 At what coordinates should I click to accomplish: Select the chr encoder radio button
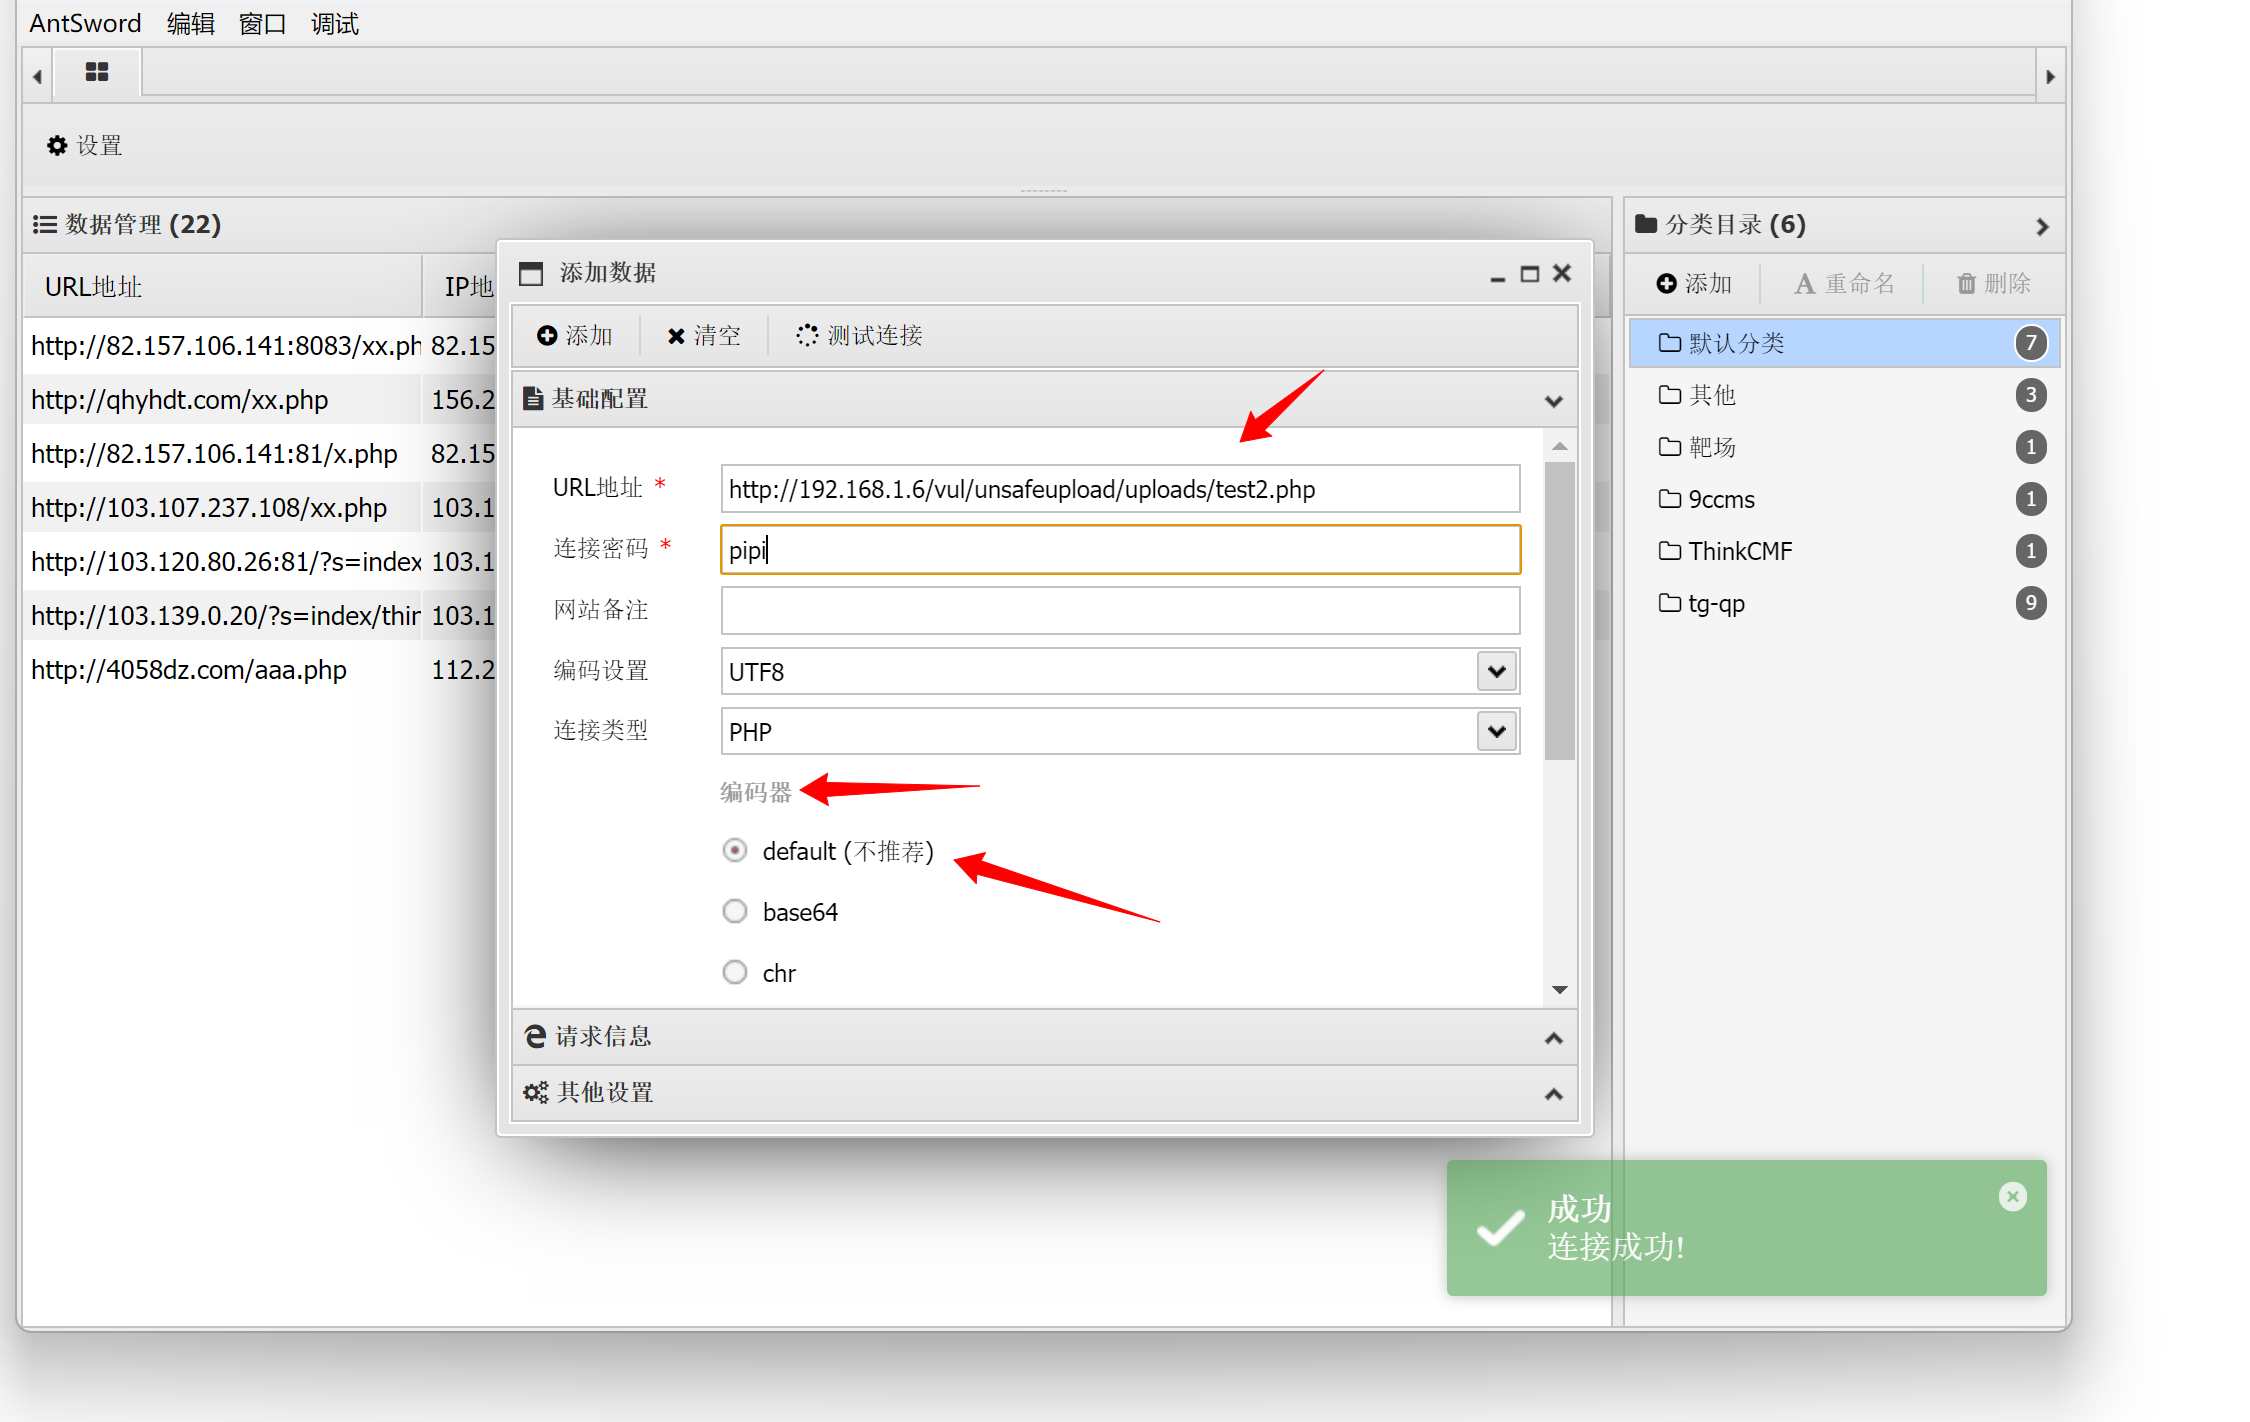pyautogui.click(x=735, y=972)
